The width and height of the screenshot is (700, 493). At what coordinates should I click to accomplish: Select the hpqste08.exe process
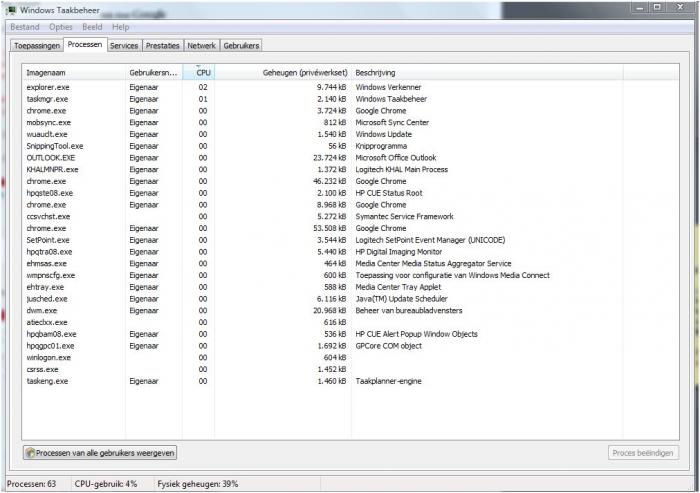pos(350,193)
